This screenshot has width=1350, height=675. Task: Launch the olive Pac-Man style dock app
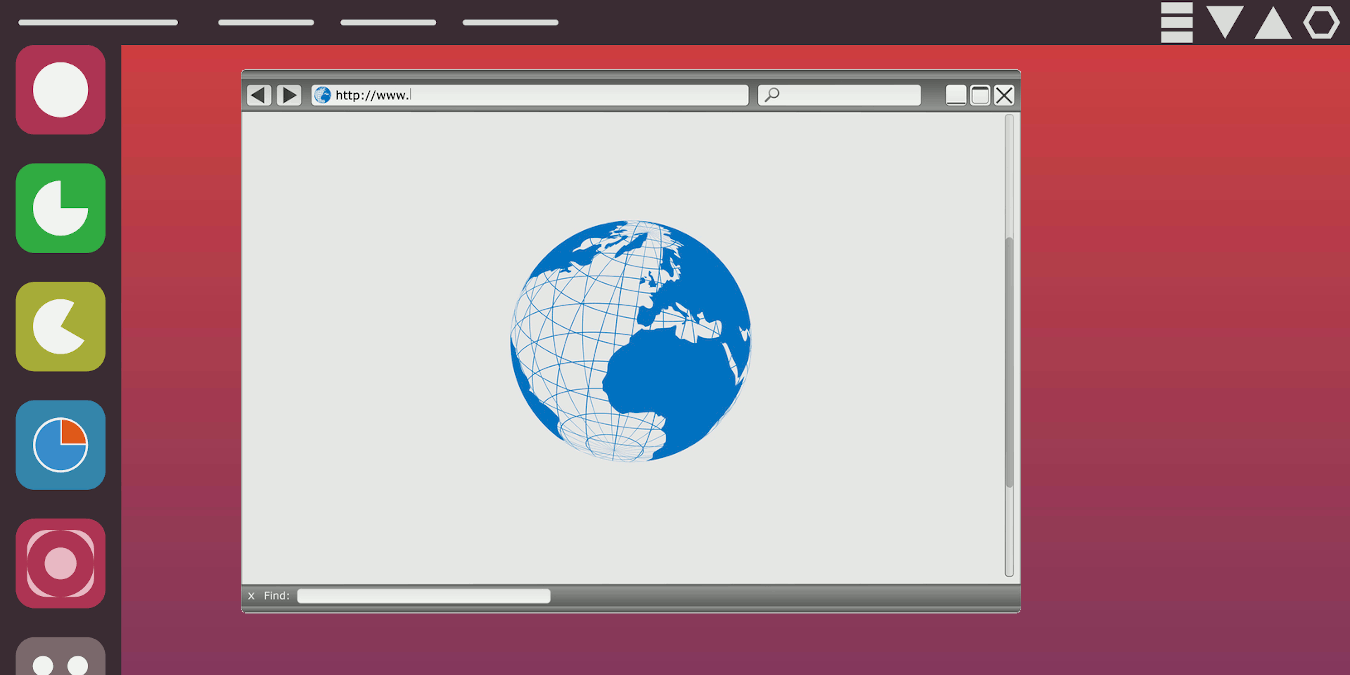click(x=60, y=326)
